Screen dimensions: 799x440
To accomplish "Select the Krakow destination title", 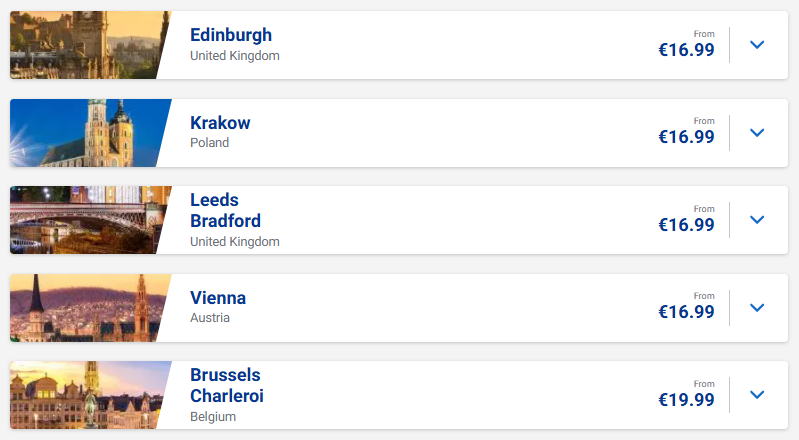I will [x=220, y=123].
